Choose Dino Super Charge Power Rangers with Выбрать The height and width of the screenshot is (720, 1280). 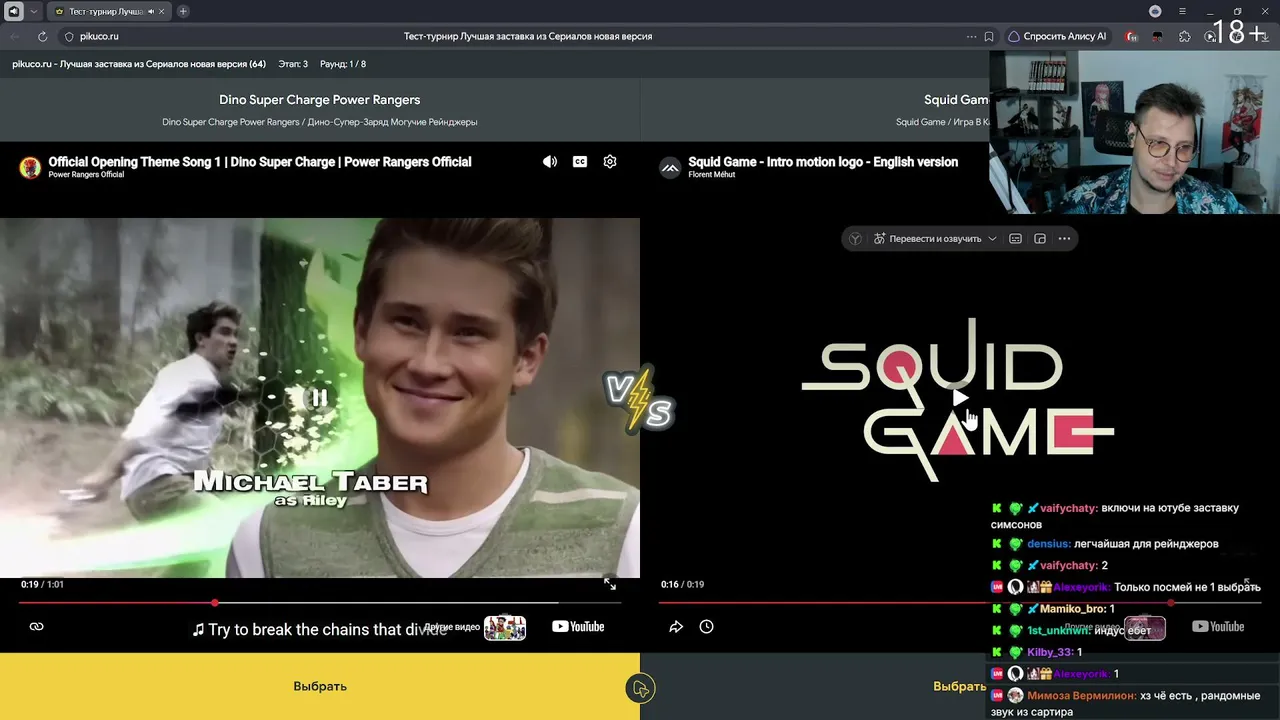[320, 686]
